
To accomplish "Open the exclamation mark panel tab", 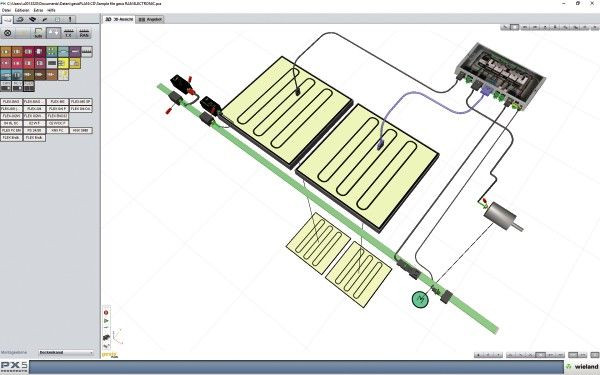I will [x=70, y=19].
